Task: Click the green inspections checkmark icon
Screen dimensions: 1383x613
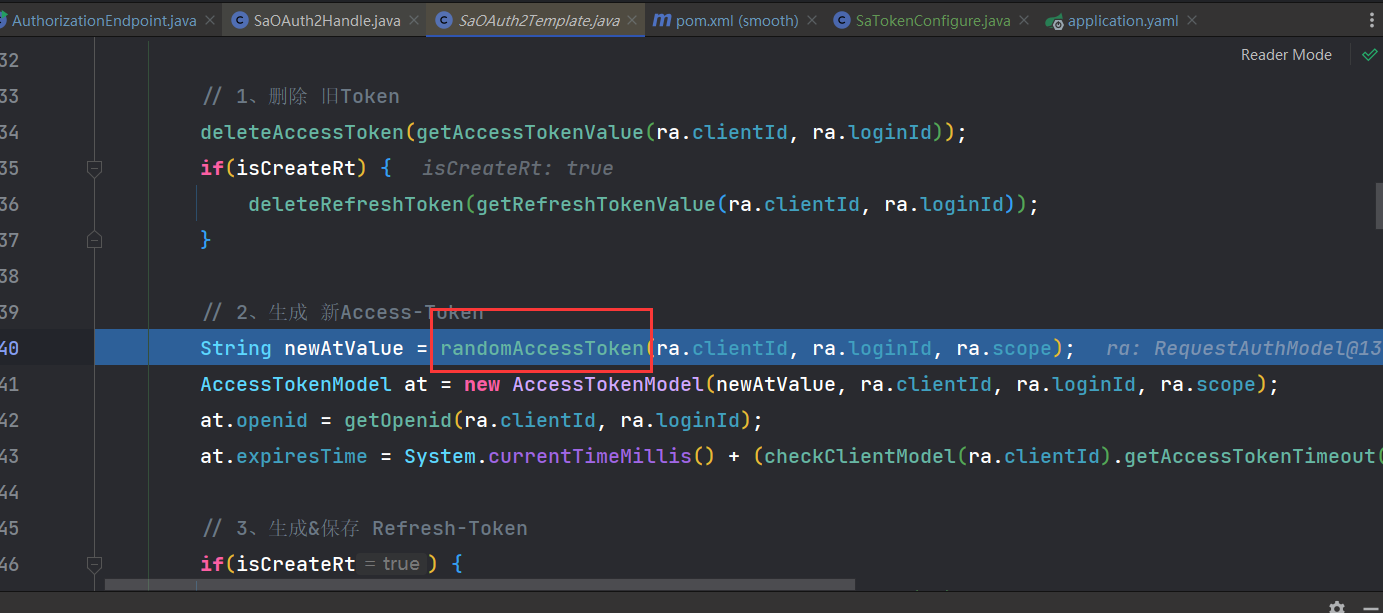Action: (x=1369, y=54)
